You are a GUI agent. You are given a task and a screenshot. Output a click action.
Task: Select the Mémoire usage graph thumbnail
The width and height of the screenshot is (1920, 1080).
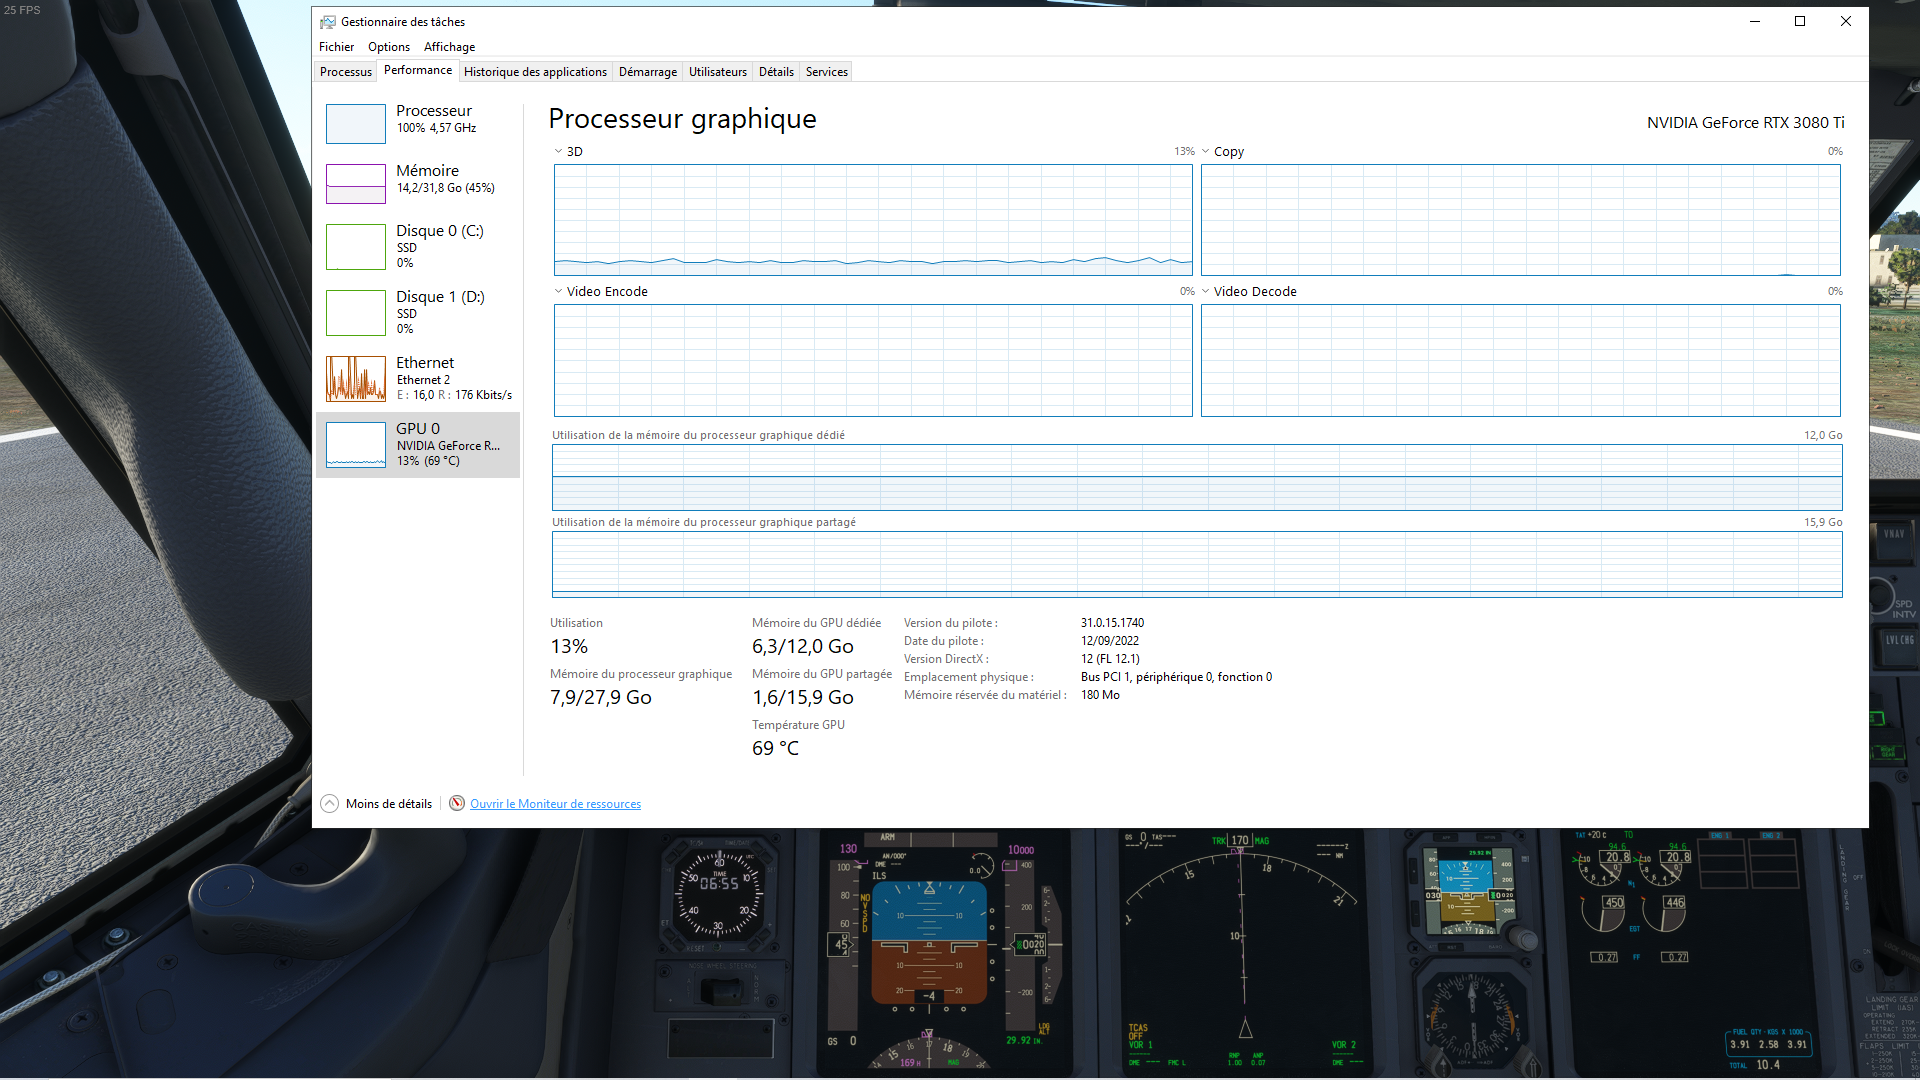(355, 184)
